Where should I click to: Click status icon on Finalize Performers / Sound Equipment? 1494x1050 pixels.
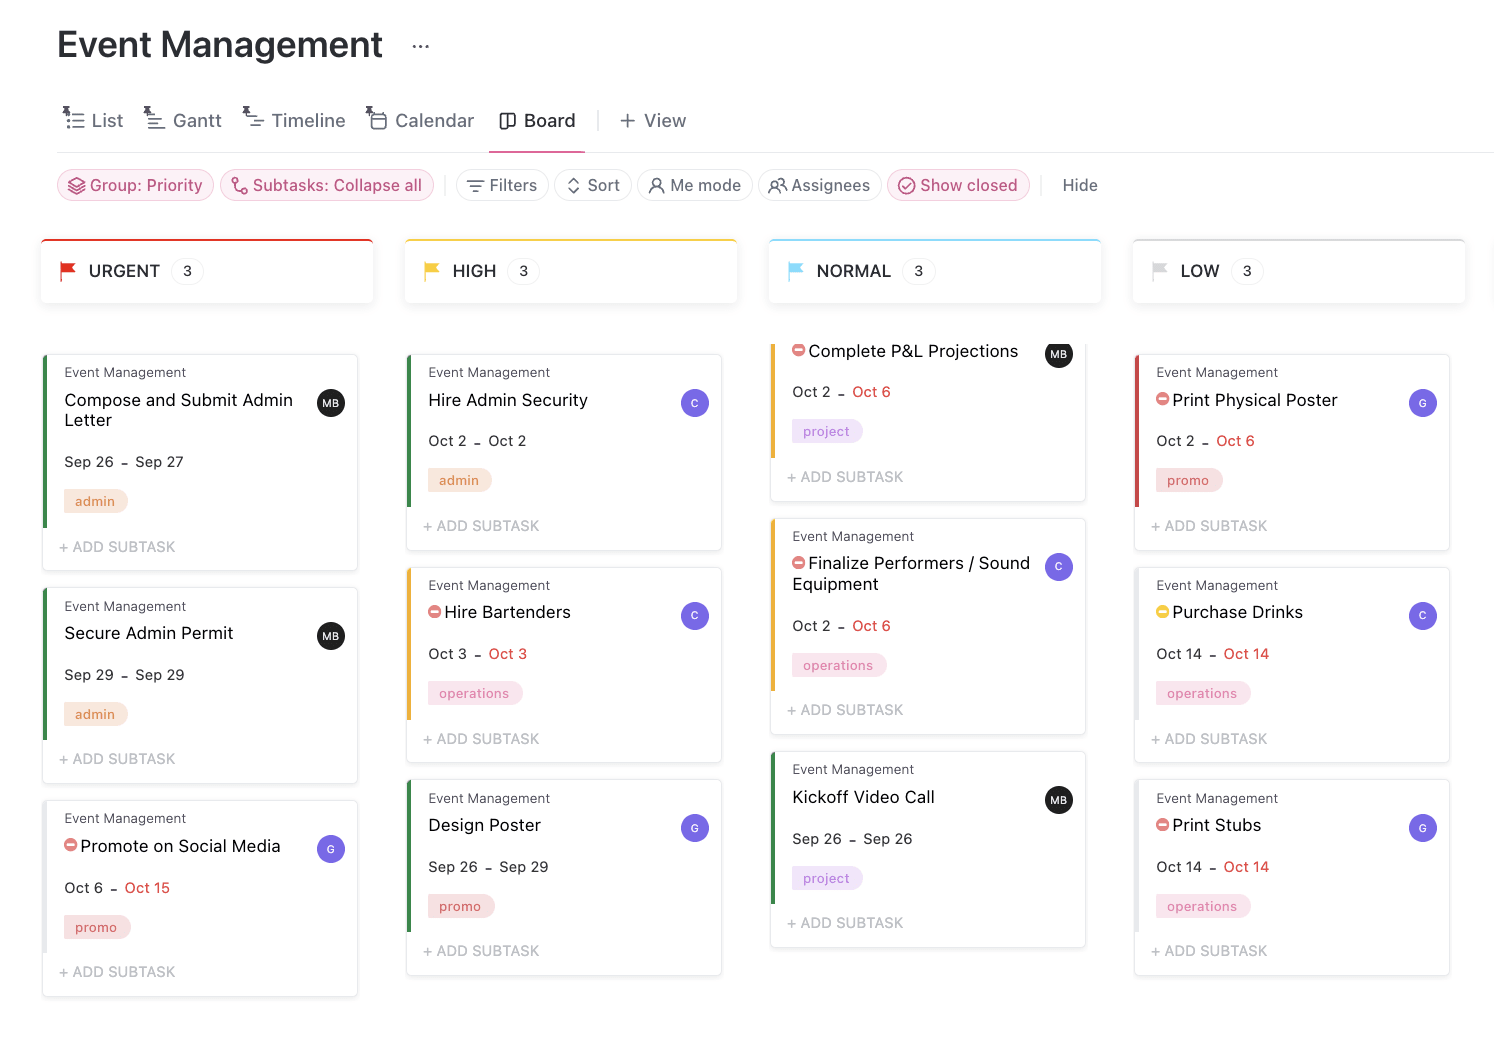(799, 562)
